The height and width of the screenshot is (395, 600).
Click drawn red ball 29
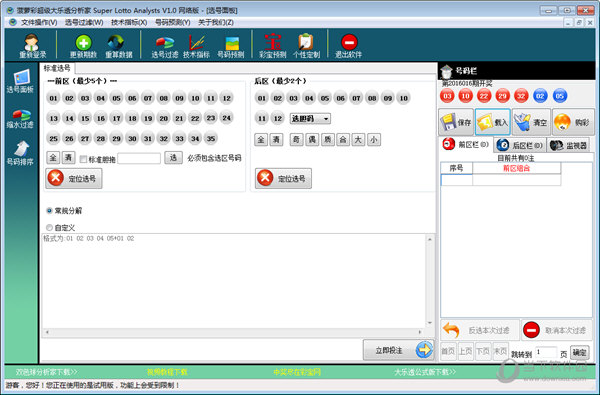point(502,96)
